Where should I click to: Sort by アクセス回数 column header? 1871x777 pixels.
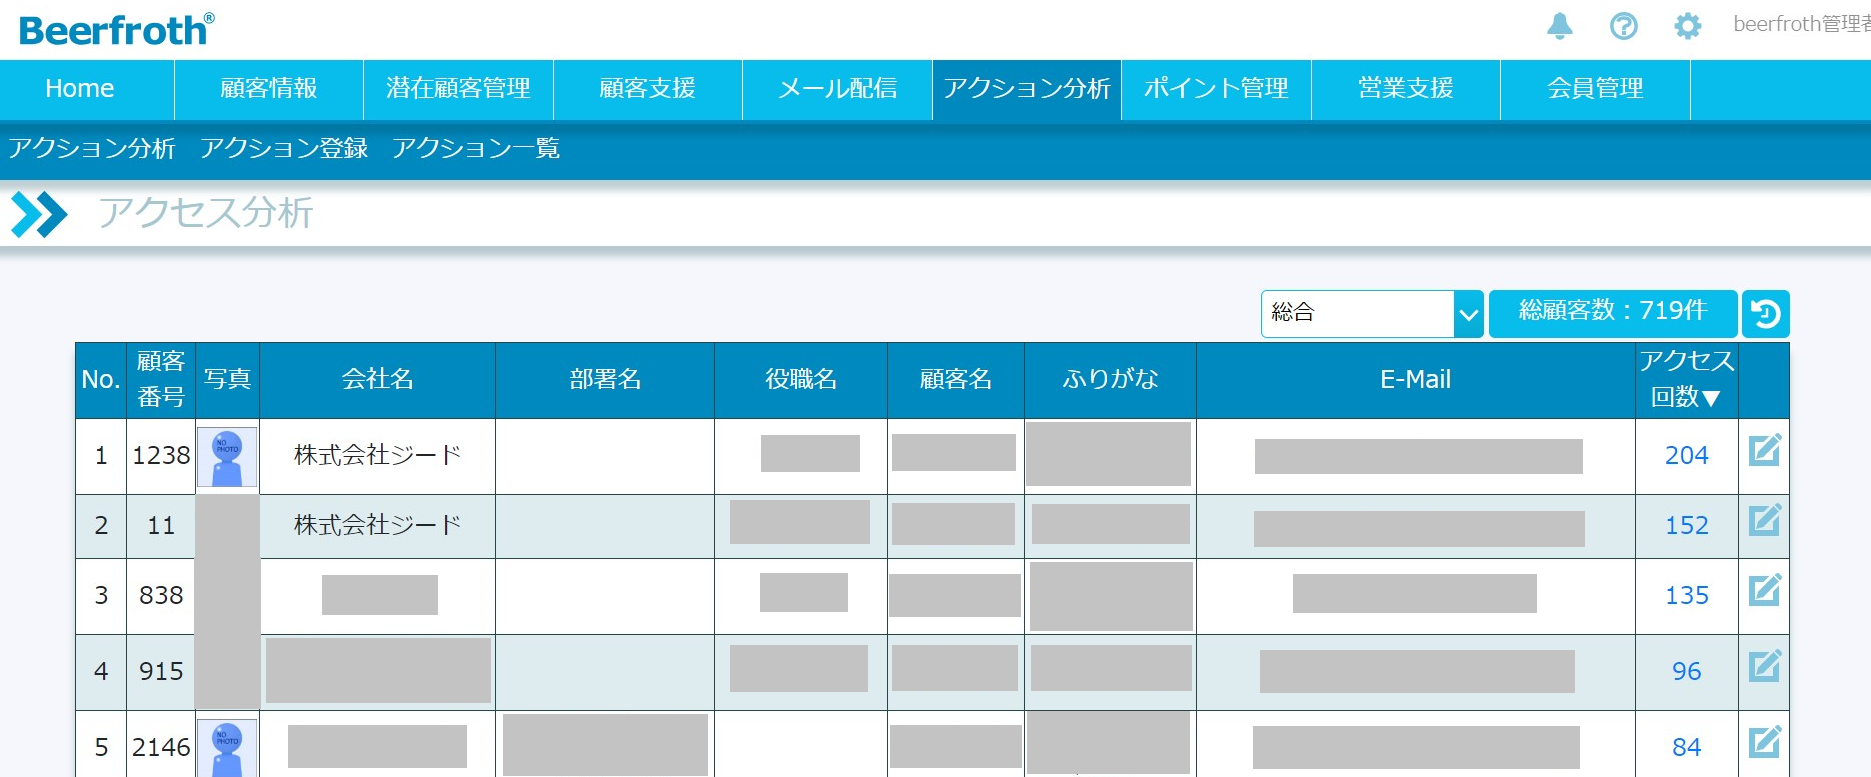(1686, 379)
